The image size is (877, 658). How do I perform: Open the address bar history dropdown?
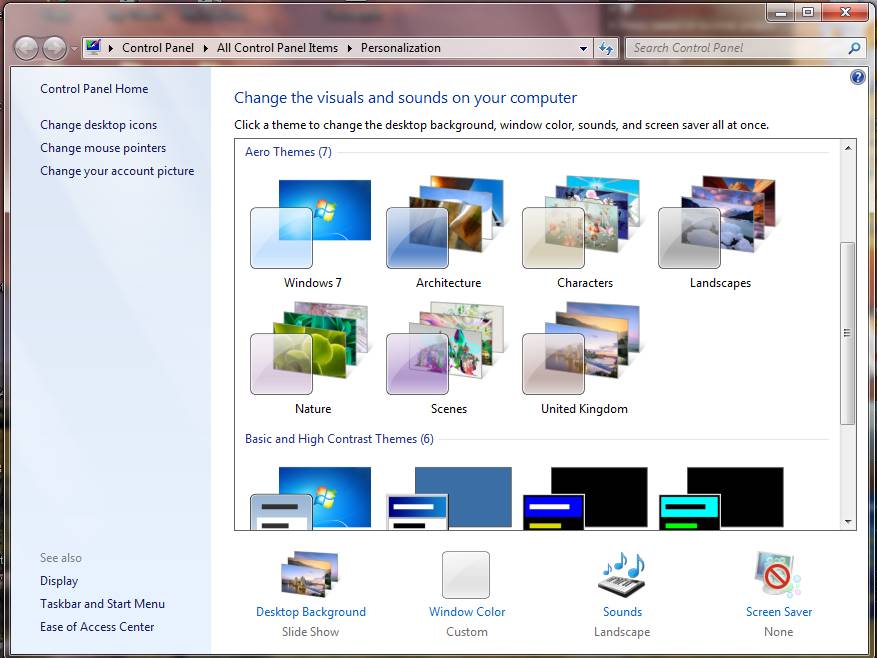(583, 49)
